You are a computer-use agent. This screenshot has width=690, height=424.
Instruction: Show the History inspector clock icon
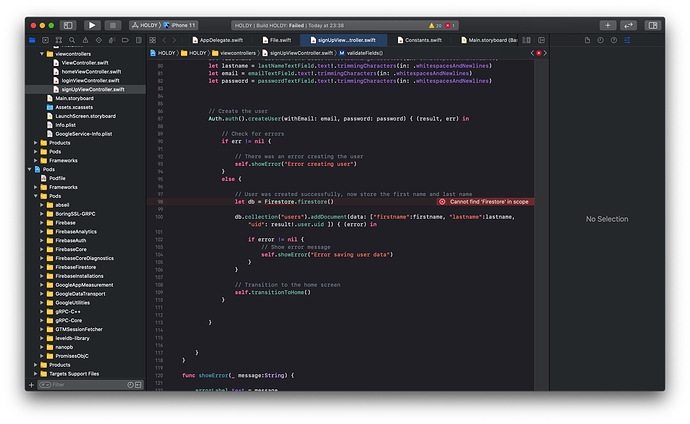point(601,40)
